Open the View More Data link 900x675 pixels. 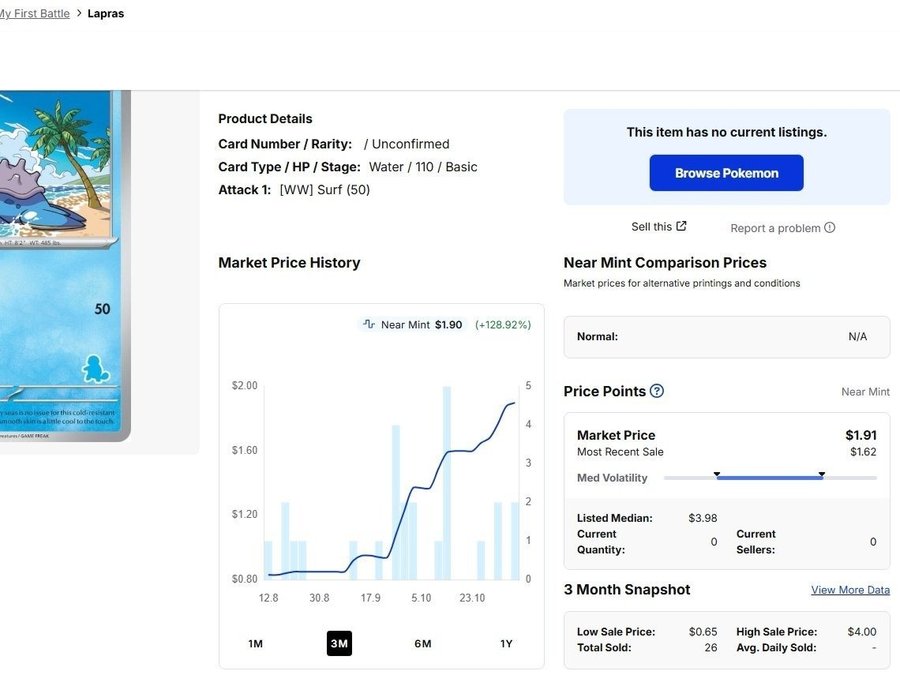(x=850, y=590)
